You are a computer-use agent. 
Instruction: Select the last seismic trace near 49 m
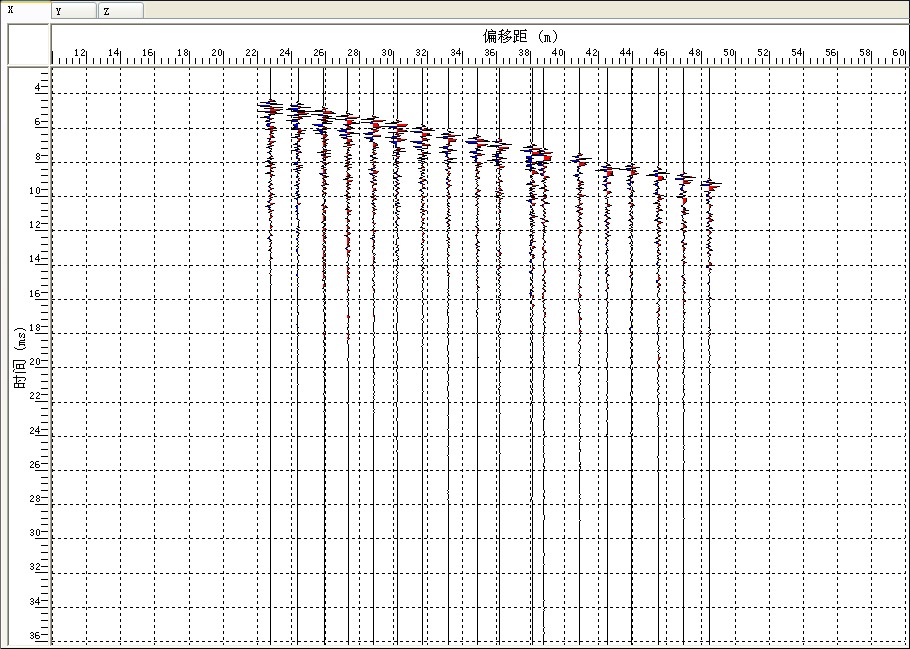pos(709,355)
